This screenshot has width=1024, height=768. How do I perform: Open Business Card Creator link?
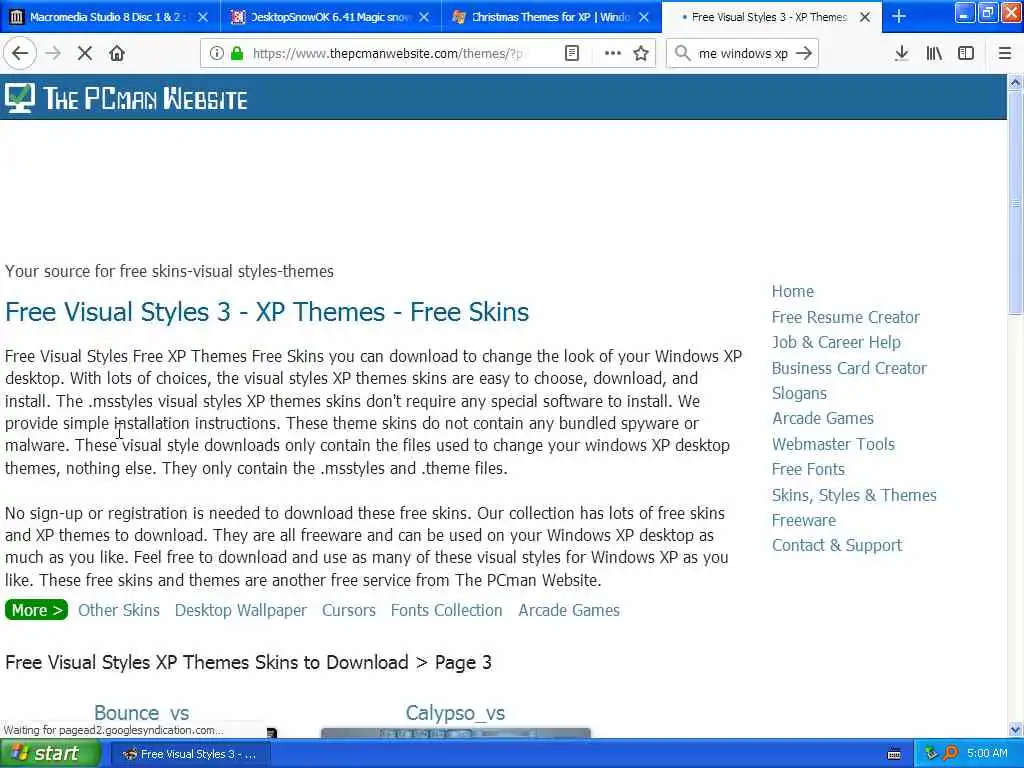click(848, 368)
